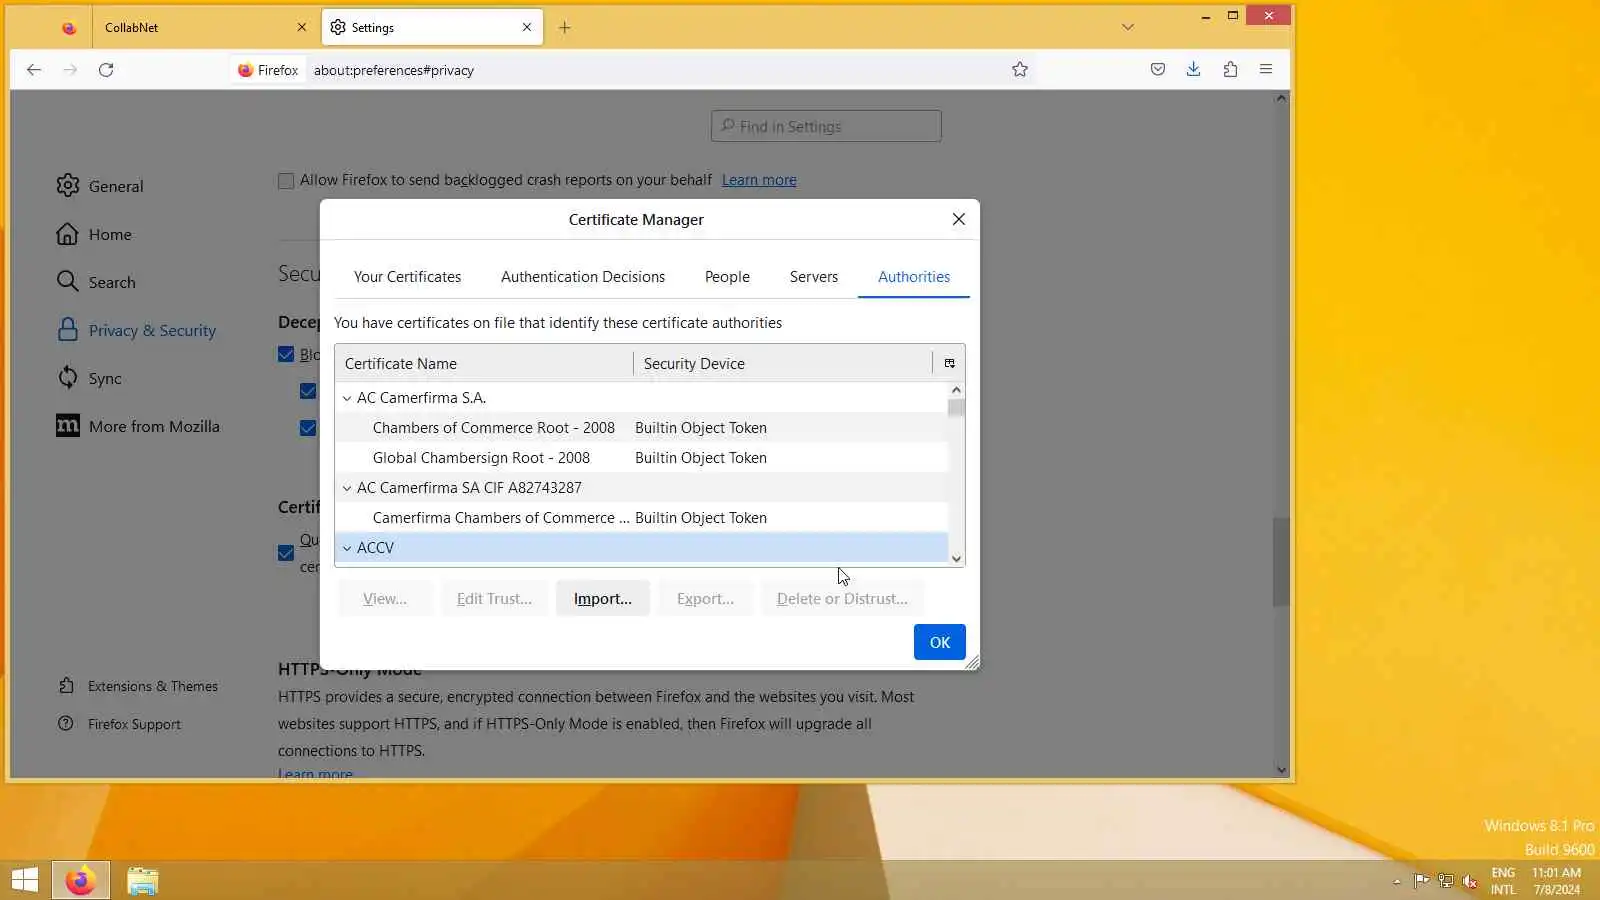The height and width of the screenshot is (900, 1600).
Task: Switch to the Authentication Decisions tab
Action: coord(583,277)
